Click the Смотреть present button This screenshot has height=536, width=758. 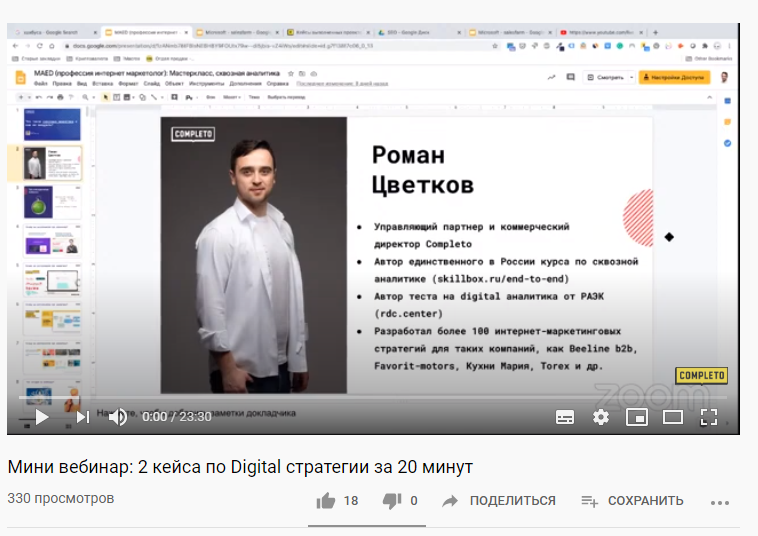click(605, 77)
